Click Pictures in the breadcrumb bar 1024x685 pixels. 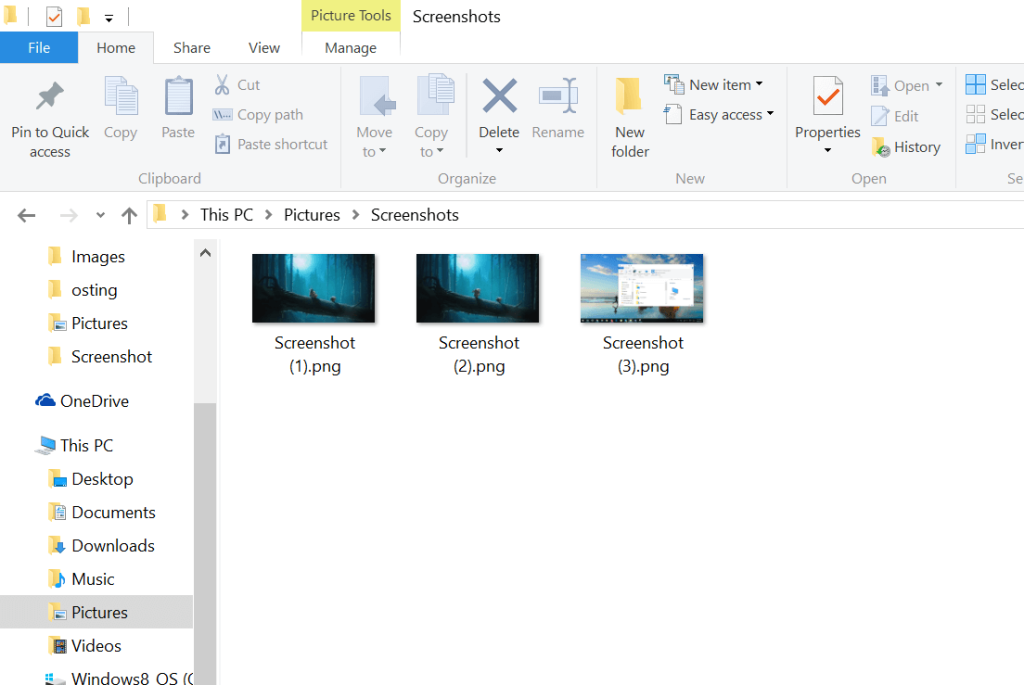click(311, 214)
